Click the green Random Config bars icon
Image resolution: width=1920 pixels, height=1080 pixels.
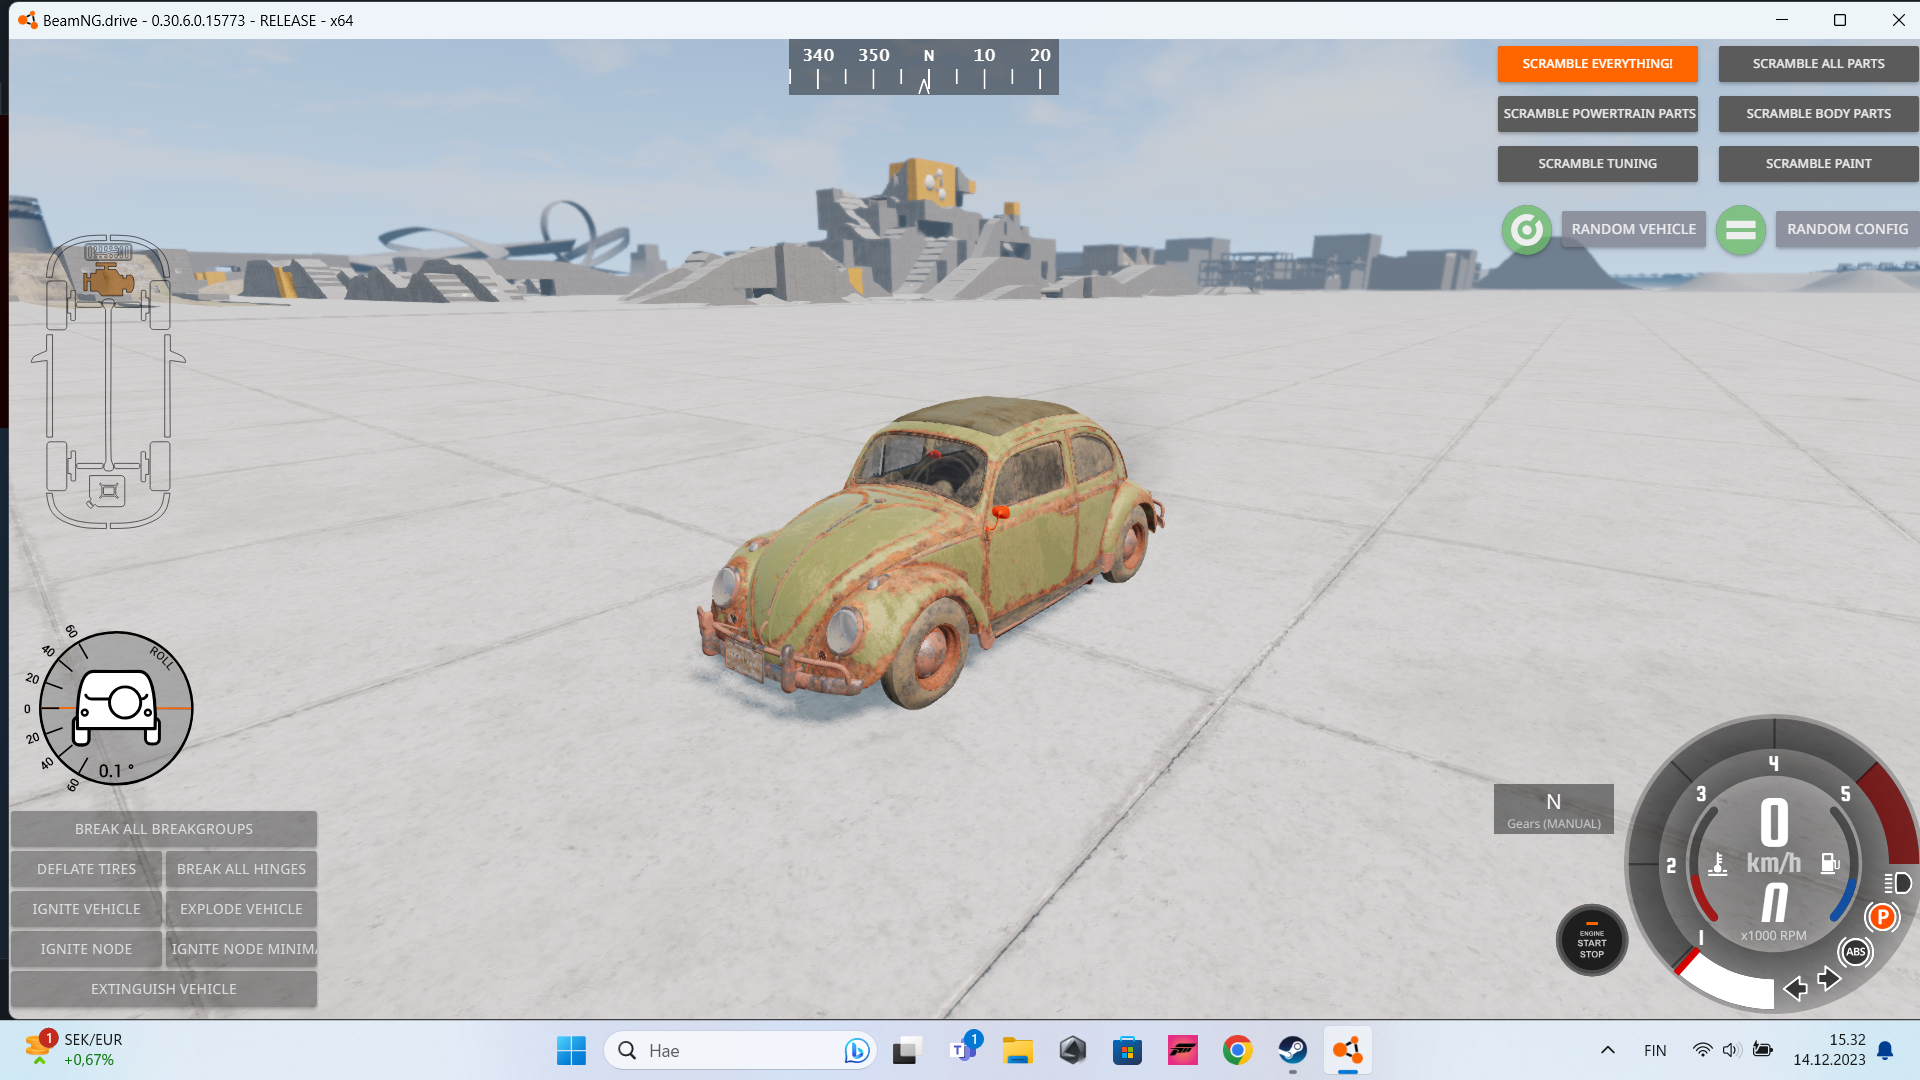(x=1740, y=230)
